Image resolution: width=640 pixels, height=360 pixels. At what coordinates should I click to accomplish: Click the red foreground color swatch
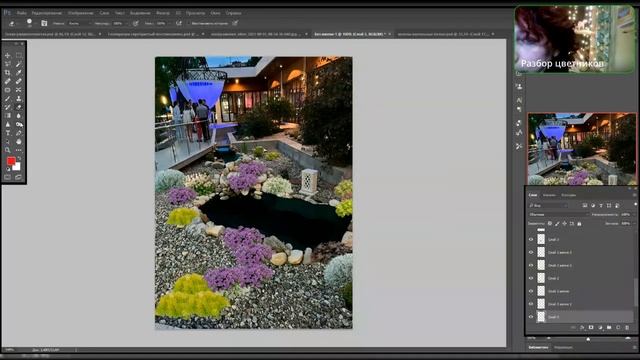[x=11, y=161]
